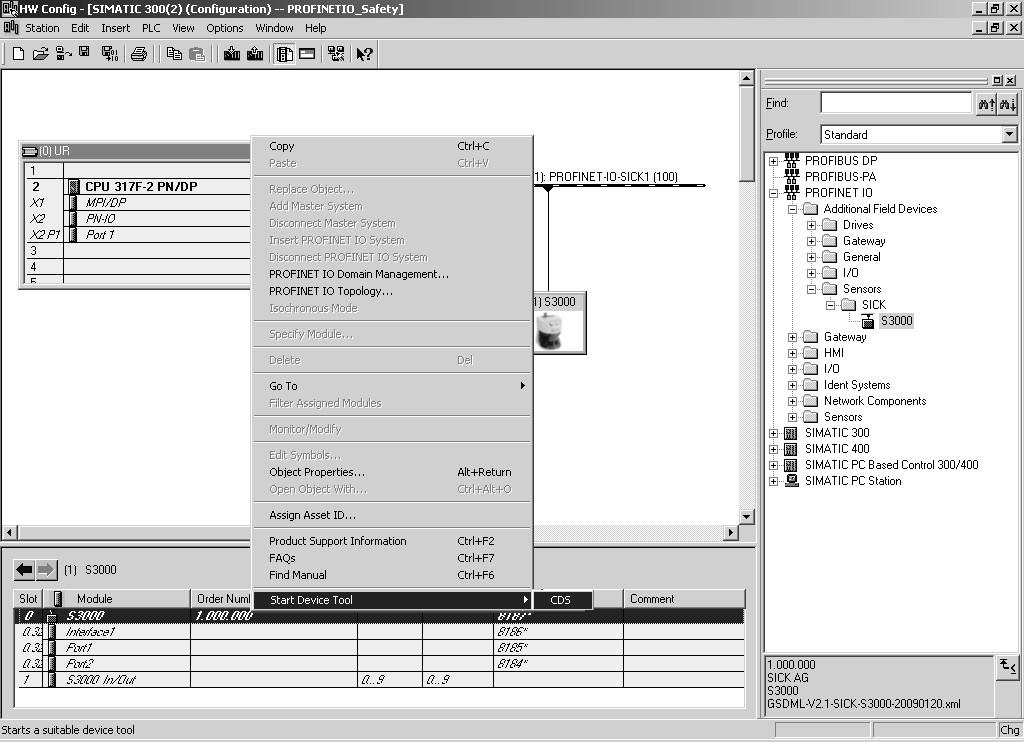Expand the HMI folder node
Screen dimensions: 1024x742
[792, 353]
